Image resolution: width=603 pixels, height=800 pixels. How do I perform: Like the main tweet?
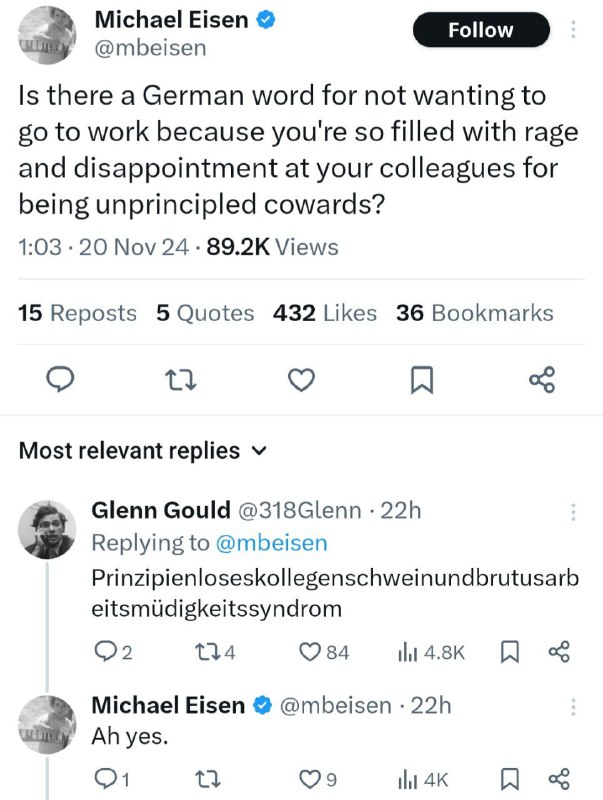(x=302, y=380)
